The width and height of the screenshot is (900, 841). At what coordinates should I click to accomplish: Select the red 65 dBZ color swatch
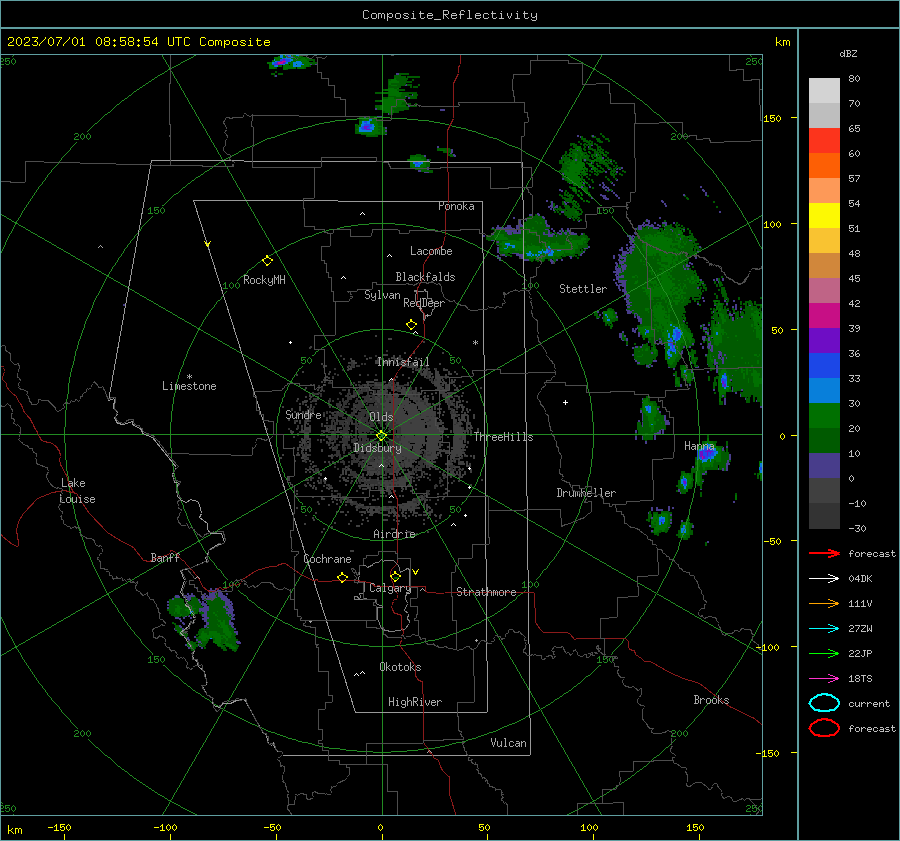(x=824, y=140)
